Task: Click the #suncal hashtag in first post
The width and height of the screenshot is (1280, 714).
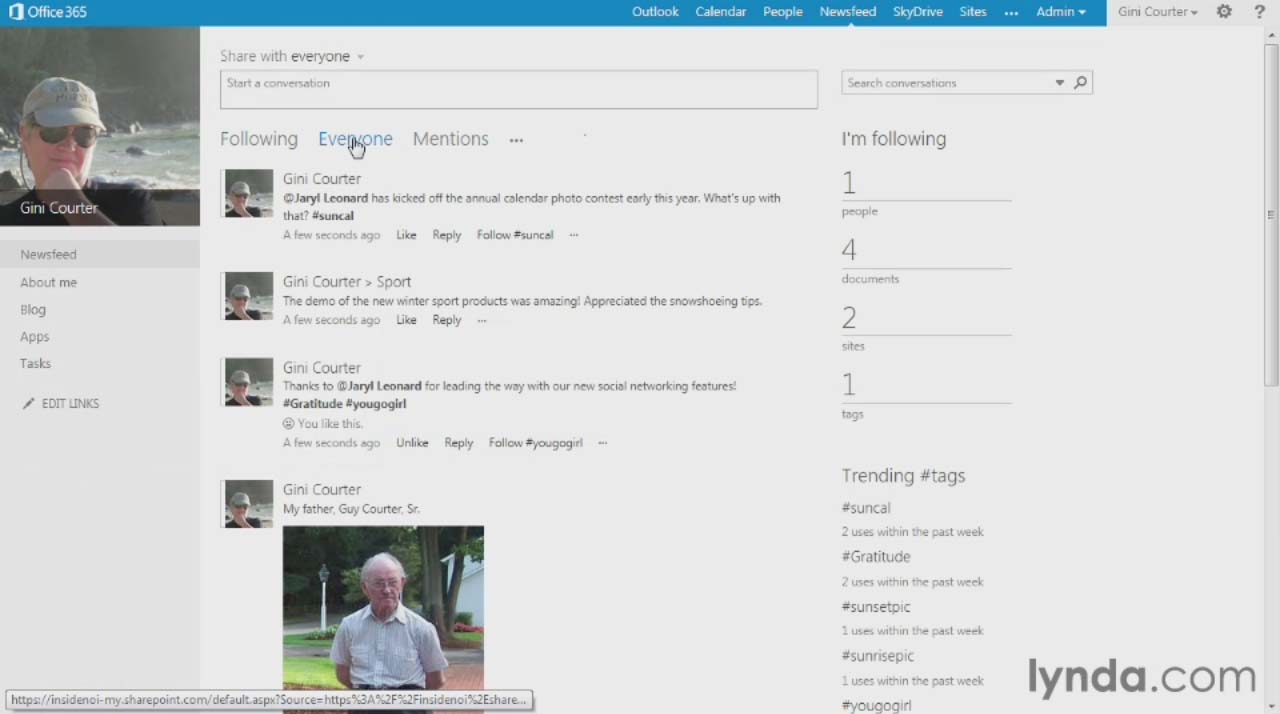Action: (x=333, y=216)
